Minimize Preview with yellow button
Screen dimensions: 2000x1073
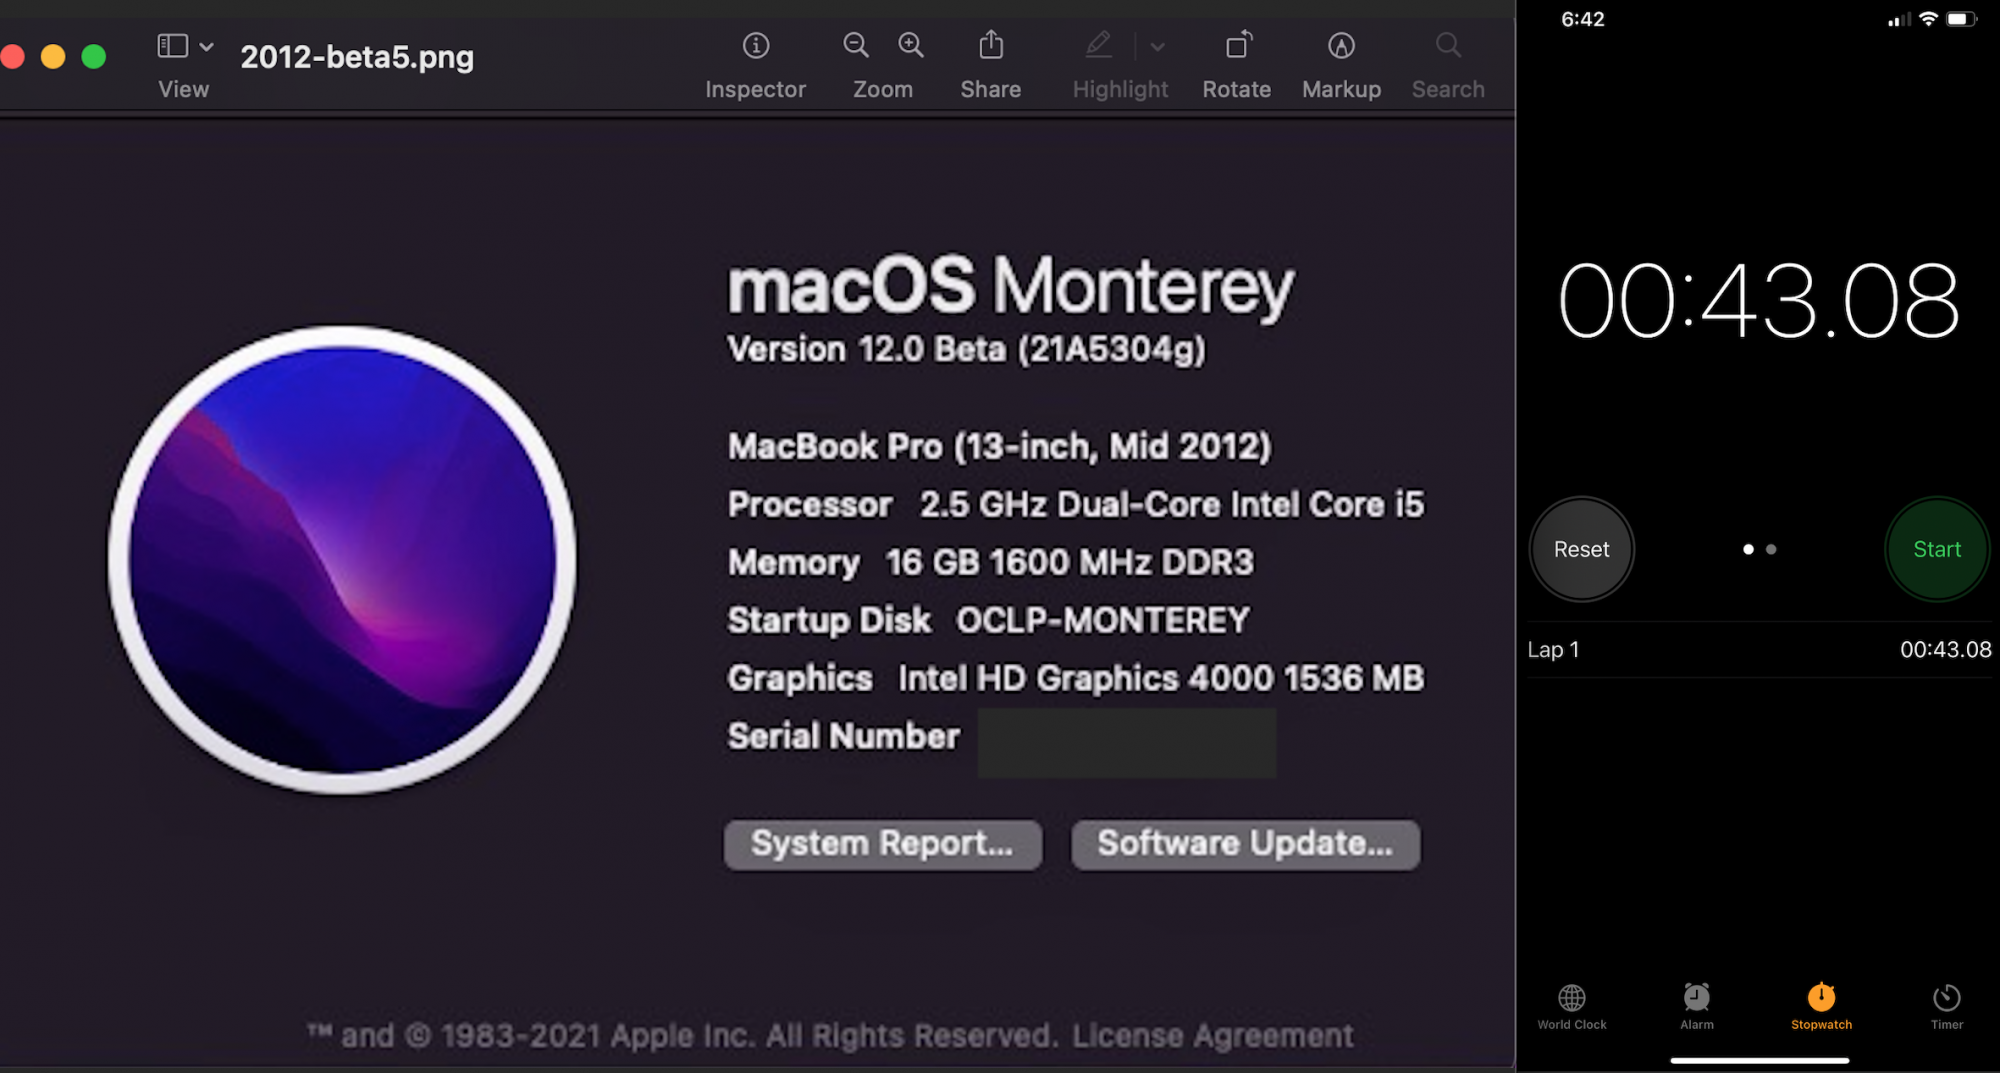53,56
